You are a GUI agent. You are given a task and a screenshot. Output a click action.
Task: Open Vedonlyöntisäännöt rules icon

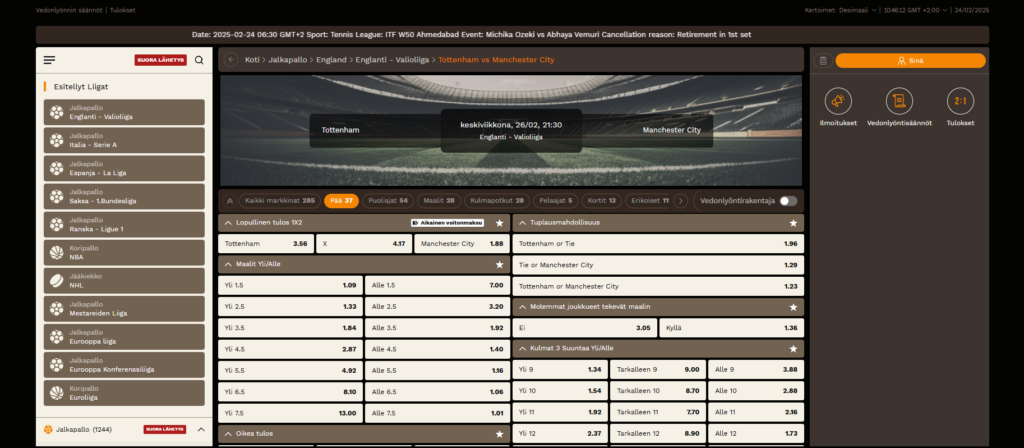pyautogui.click(x=899, y=101)
